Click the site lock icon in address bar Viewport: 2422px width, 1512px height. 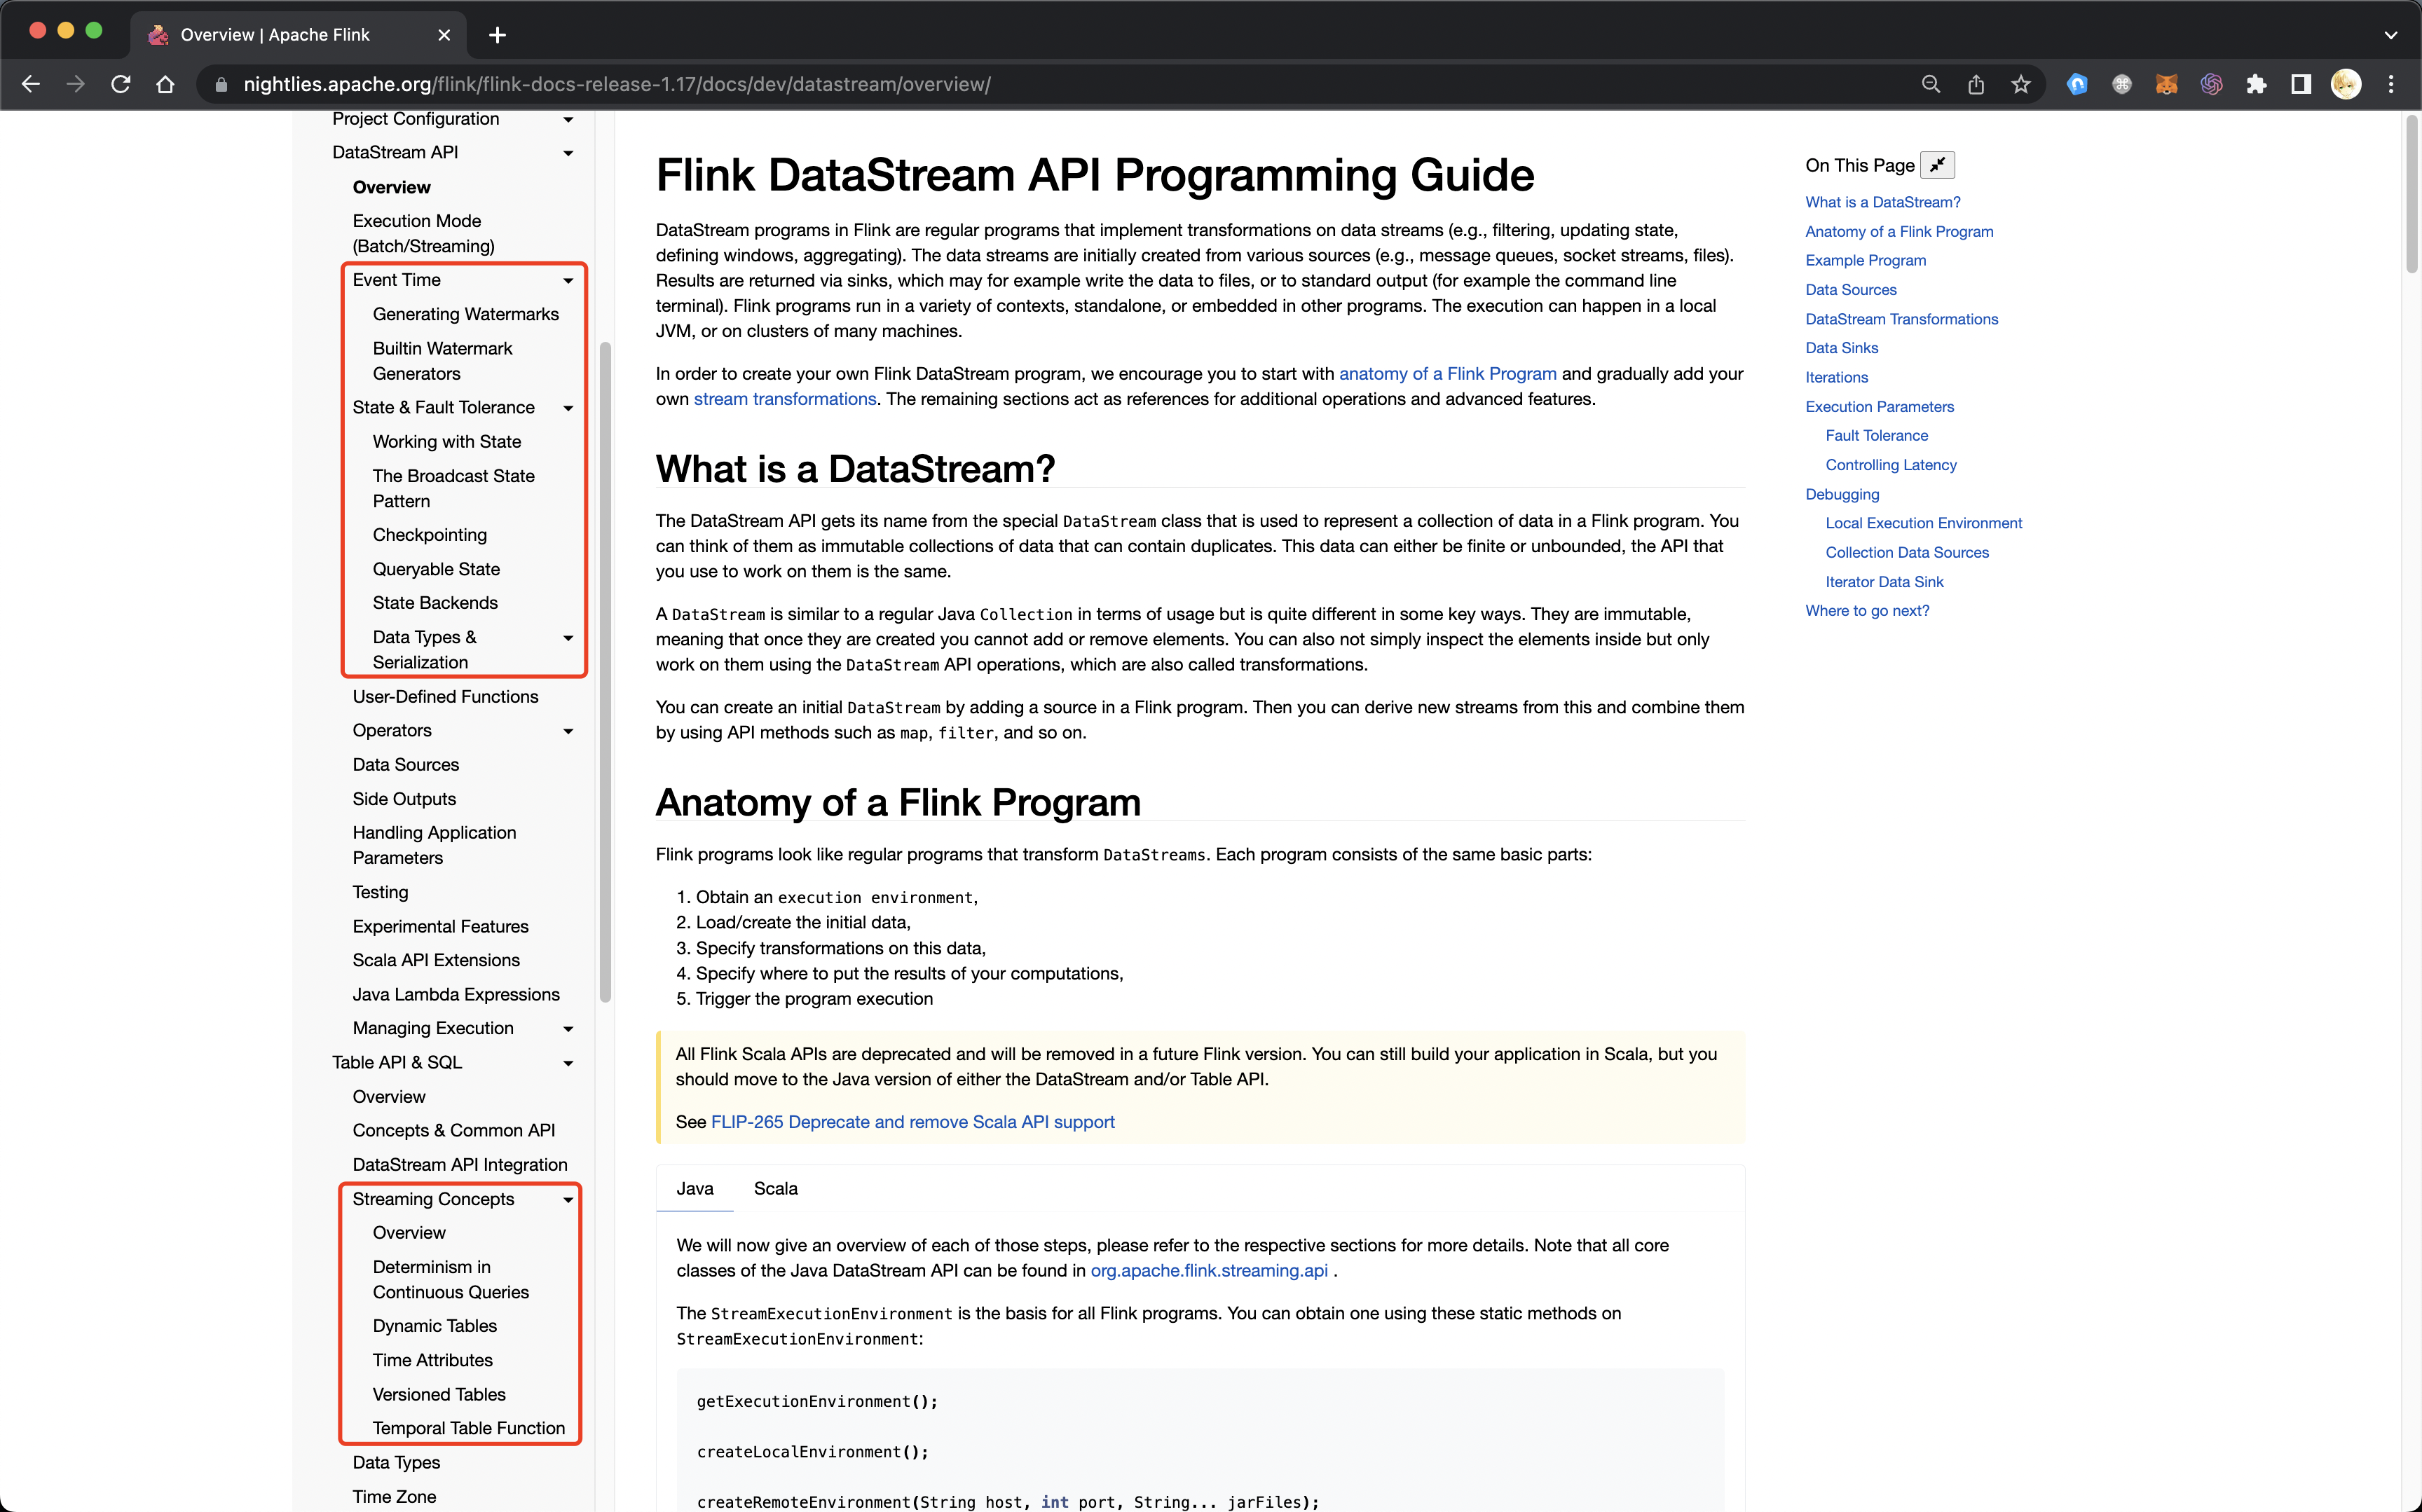coord(221,85)
